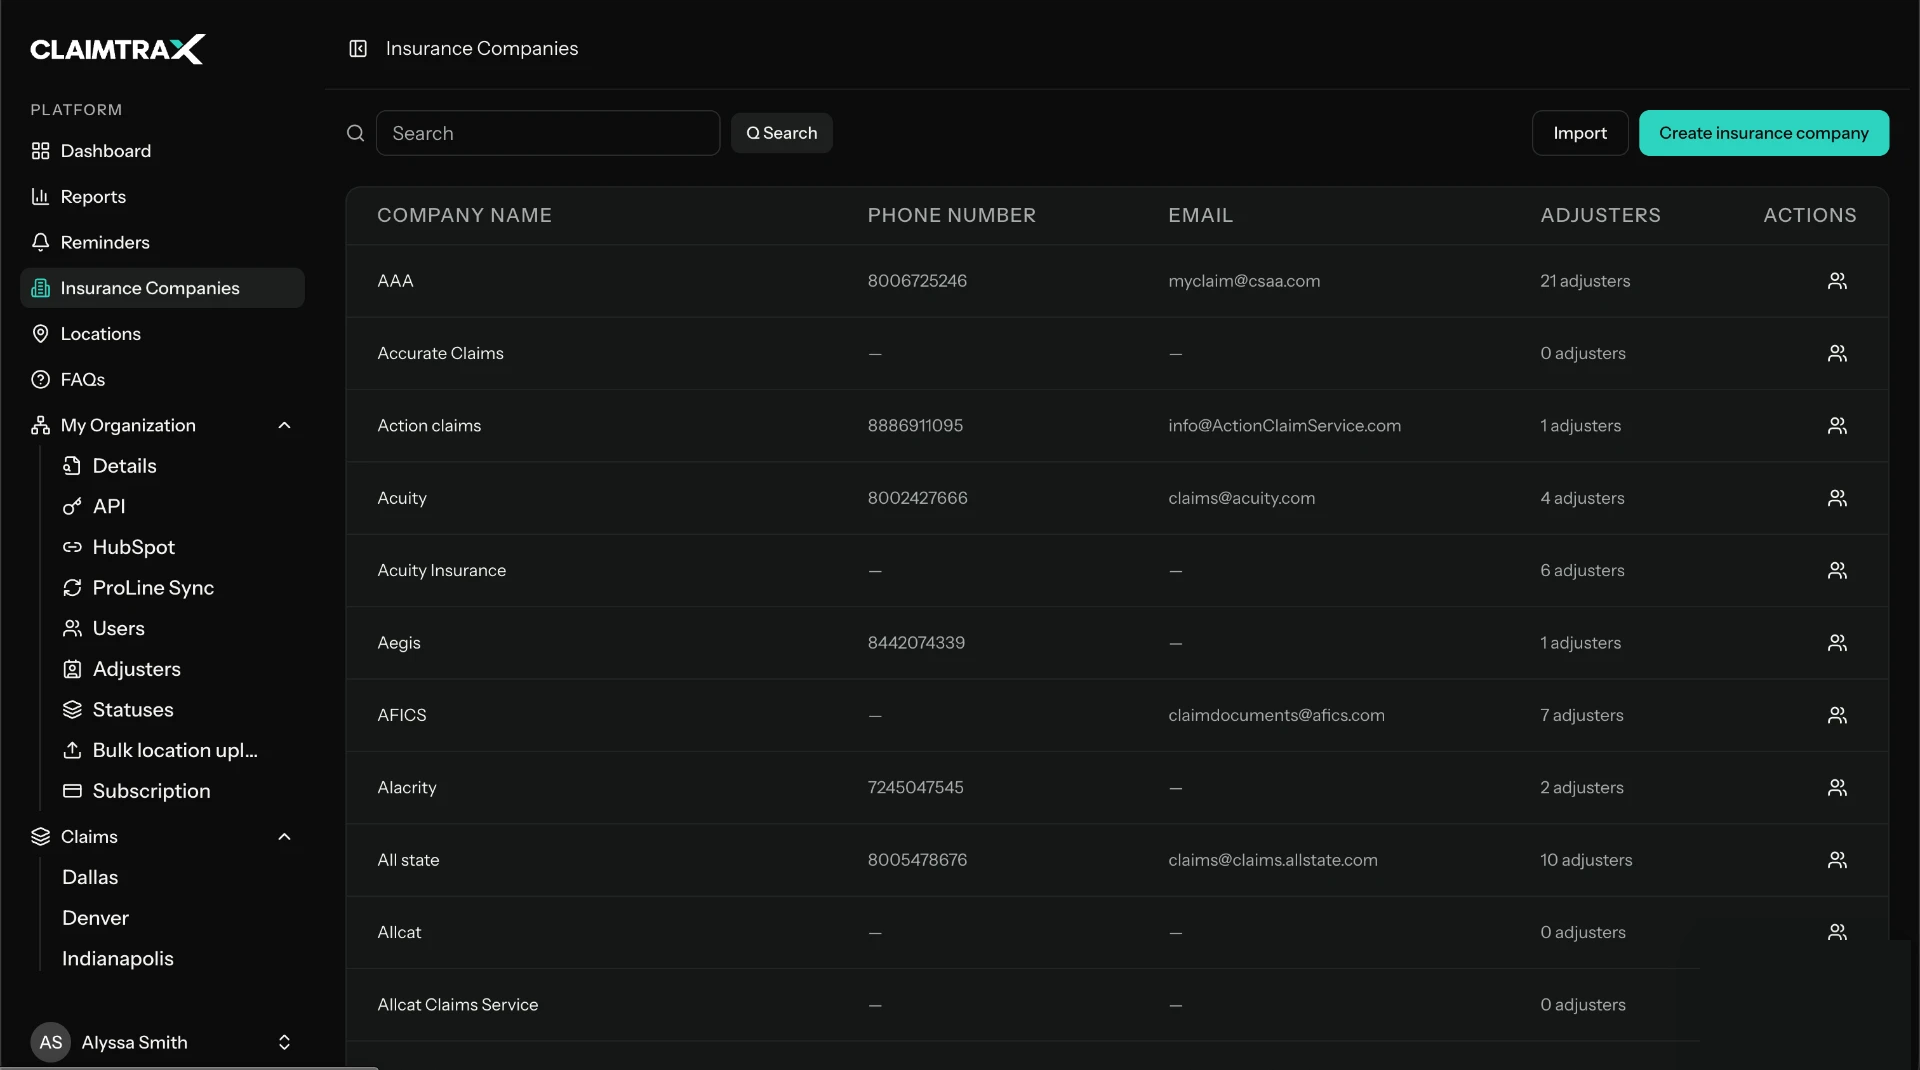Click the COMPANY NAME column header

[x=464, y=215]
